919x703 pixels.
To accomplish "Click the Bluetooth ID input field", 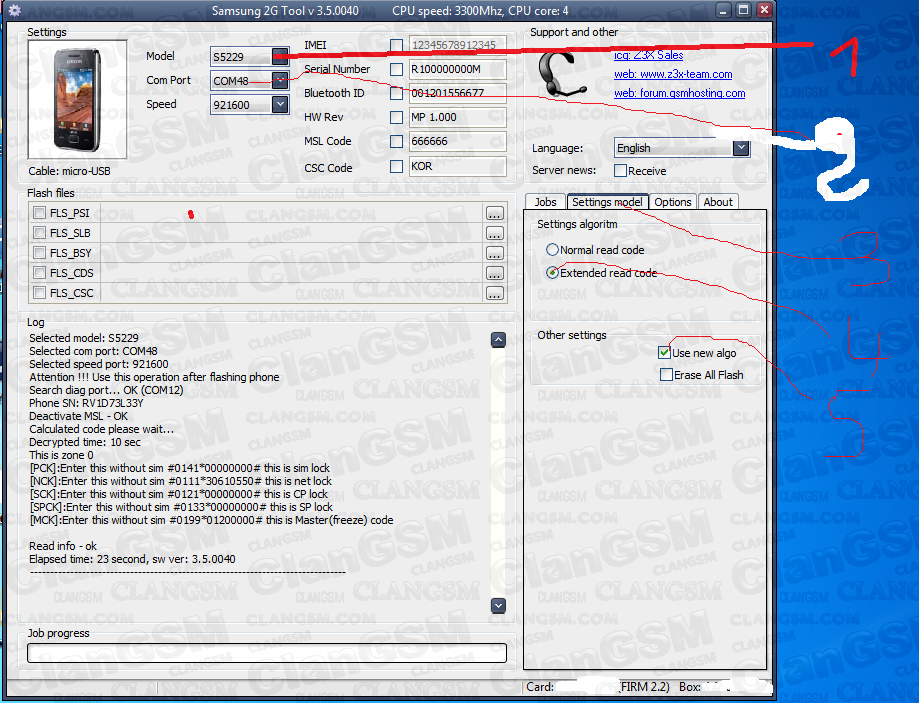I will click(x=457, y=93).
